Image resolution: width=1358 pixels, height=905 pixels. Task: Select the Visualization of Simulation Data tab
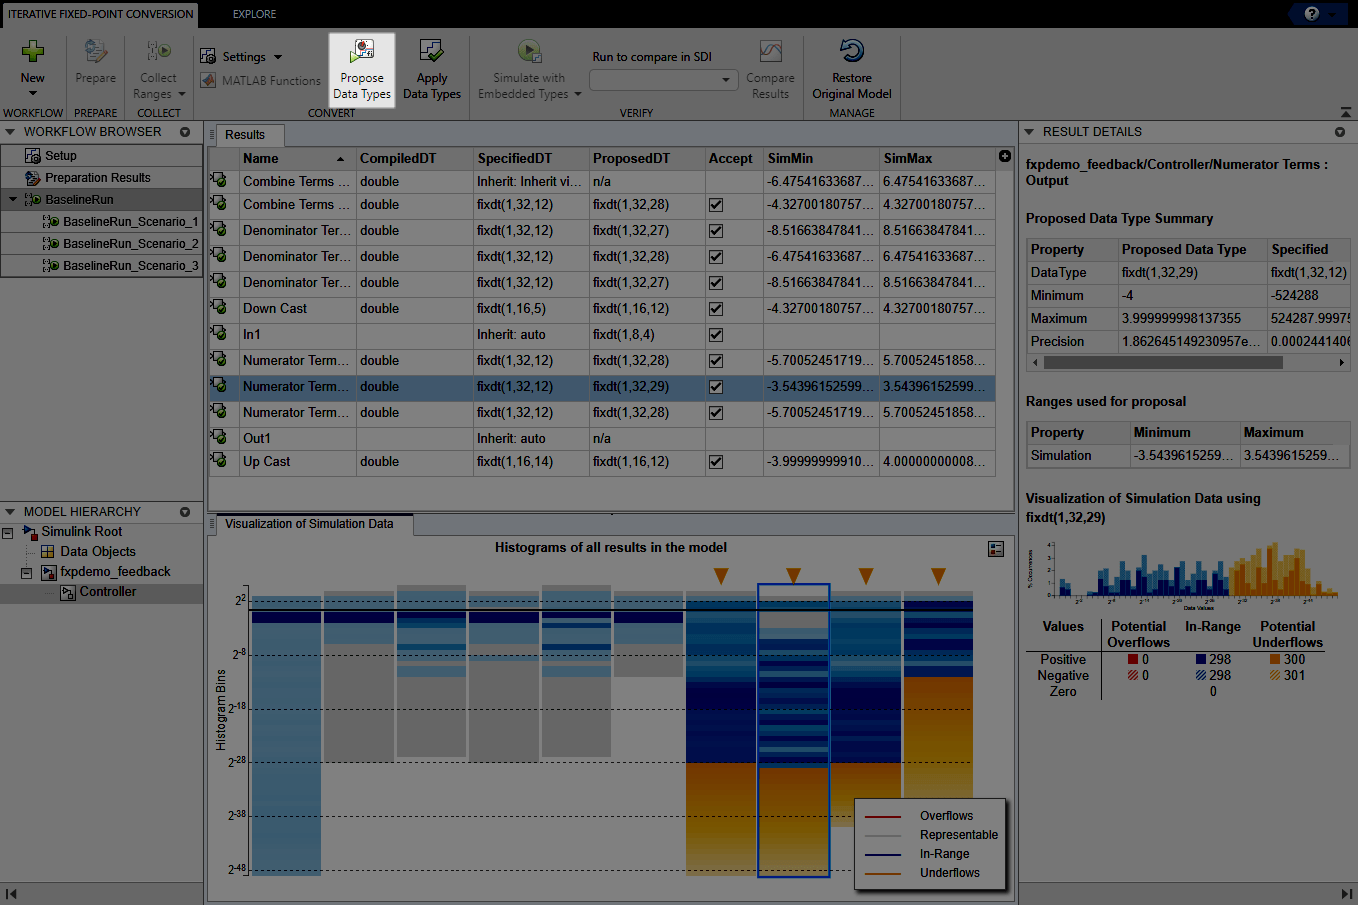tap(308, 524)
